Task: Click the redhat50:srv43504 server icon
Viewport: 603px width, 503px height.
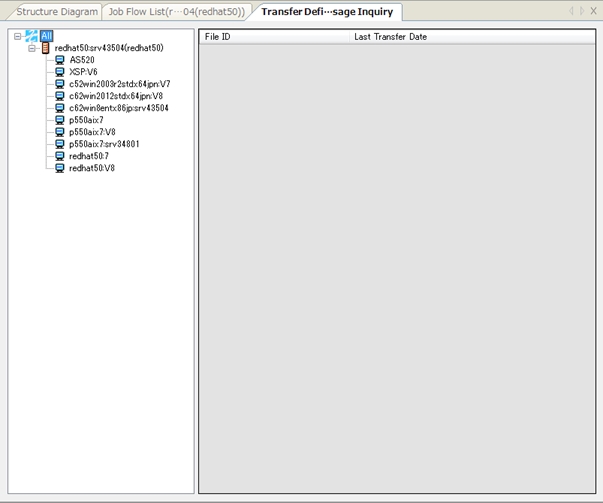Action: pyautogui.click(x=45, y=48)
